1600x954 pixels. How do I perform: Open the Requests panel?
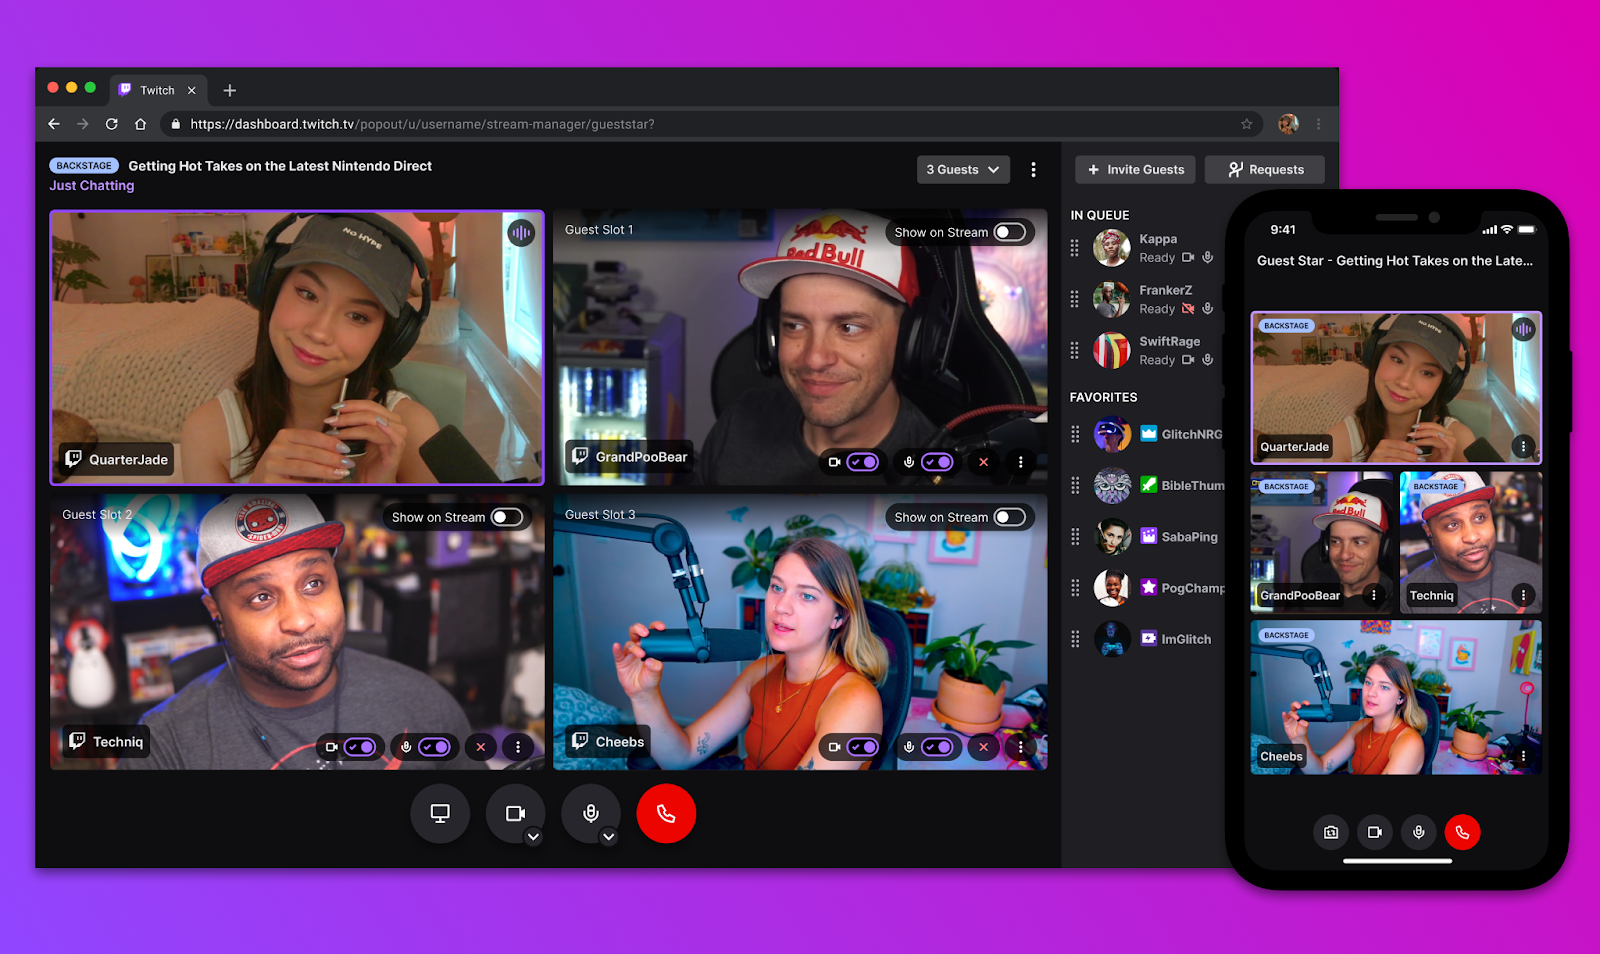[x=1264, y=169]
